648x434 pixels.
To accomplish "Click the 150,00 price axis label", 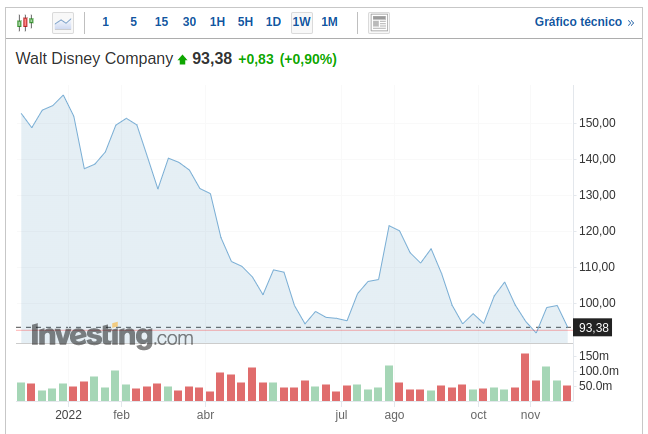I will tap(597, 123).
